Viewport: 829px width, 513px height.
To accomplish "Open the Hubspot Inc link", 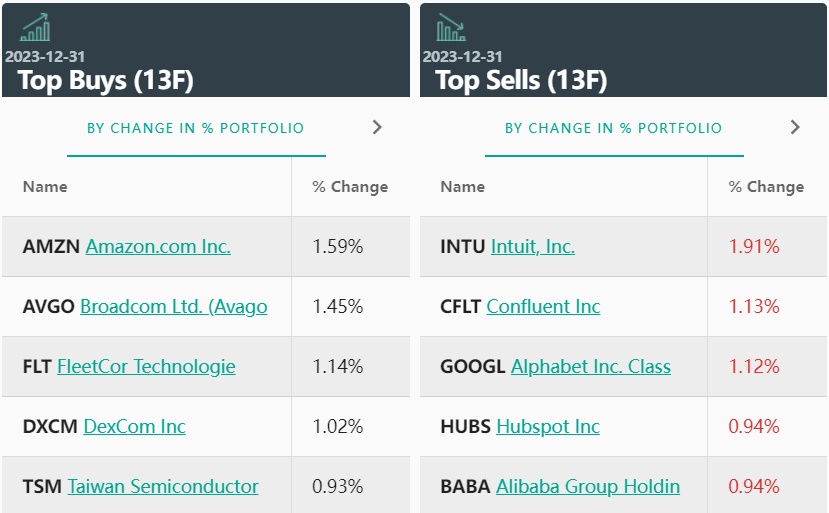I will 548,426.
